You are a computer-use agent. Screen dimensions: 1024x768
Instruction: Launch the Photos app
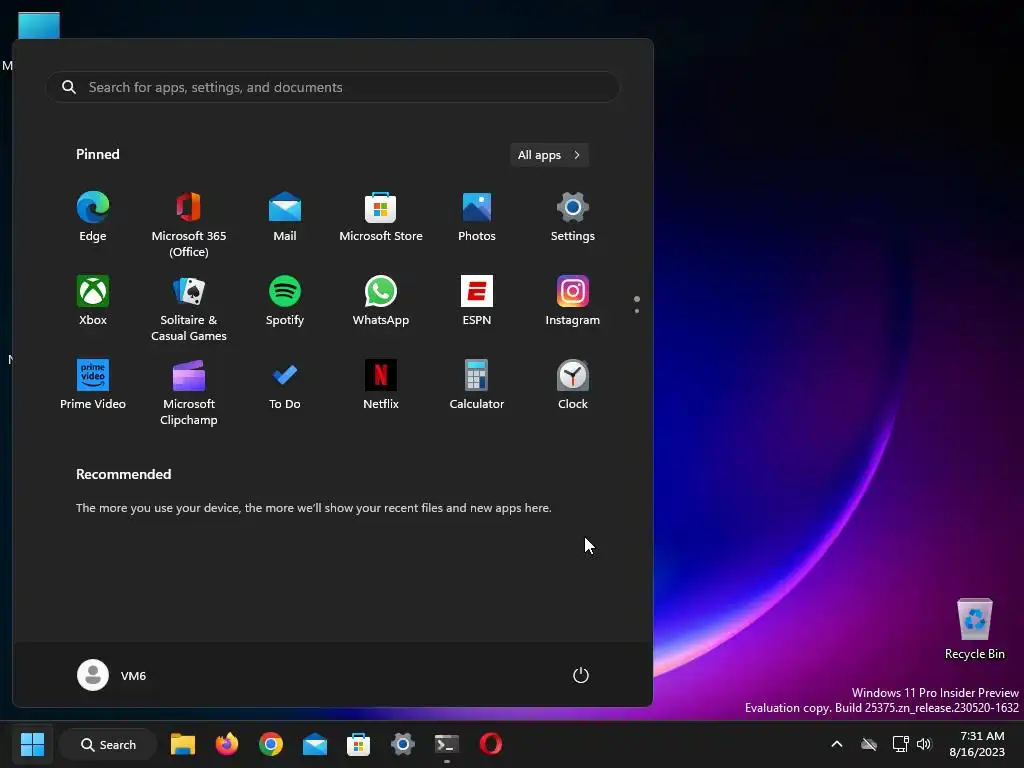477,217
